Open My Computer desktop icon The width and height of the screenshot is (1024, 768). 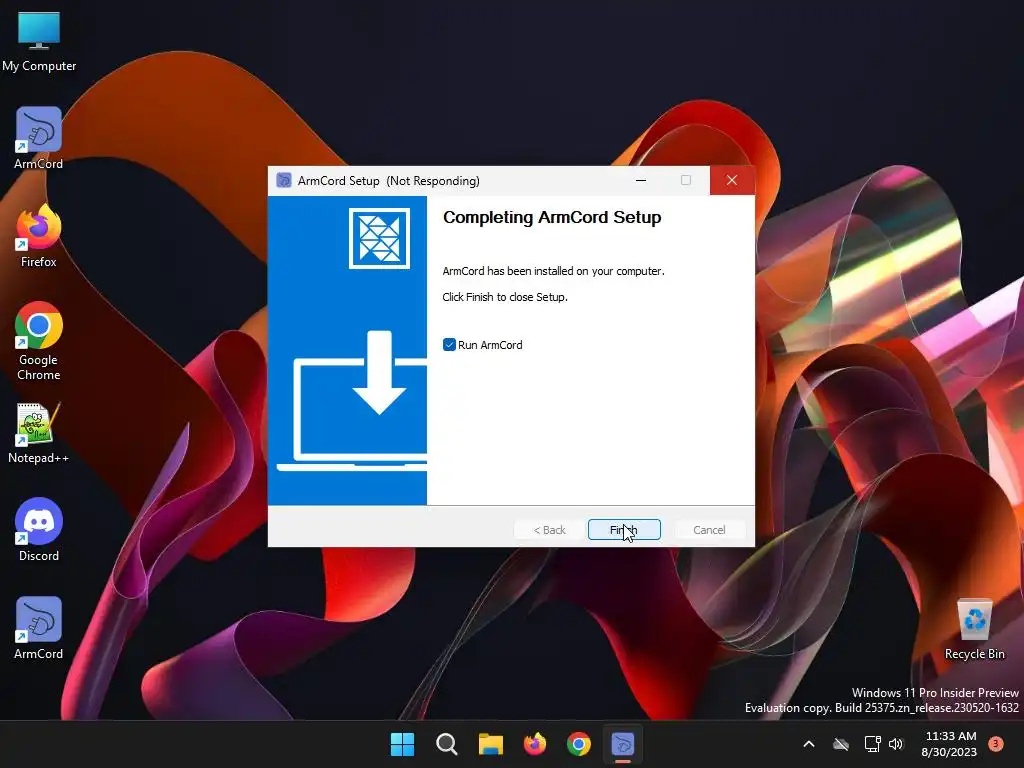(x=39, y=40)
